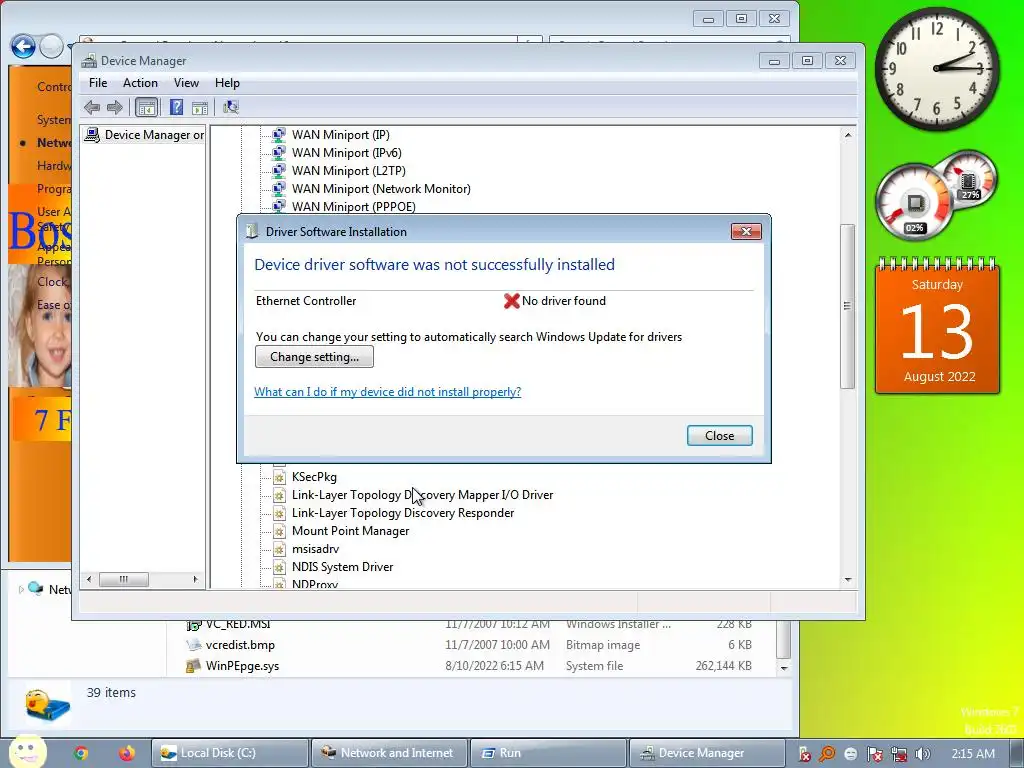Click the device list vertical scrollbar thumb

coord(848,306)
